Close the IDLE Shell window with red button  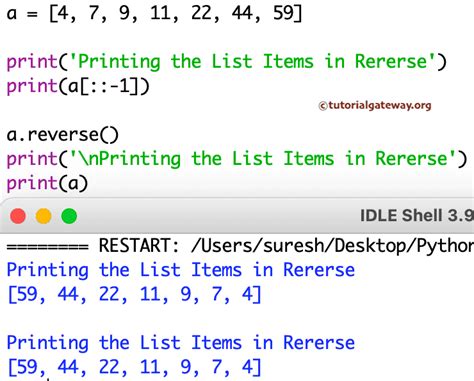(18, 216)
